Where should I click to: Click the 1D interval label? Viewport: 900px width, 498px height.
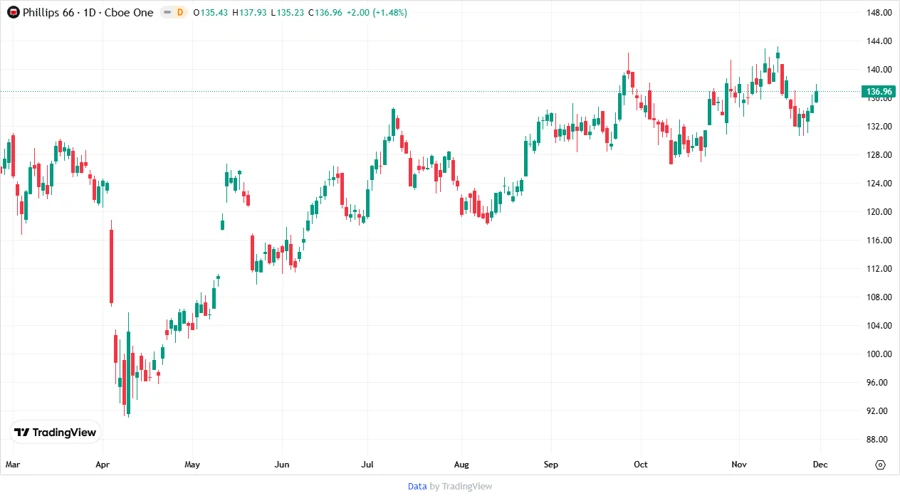pos(90,12)
